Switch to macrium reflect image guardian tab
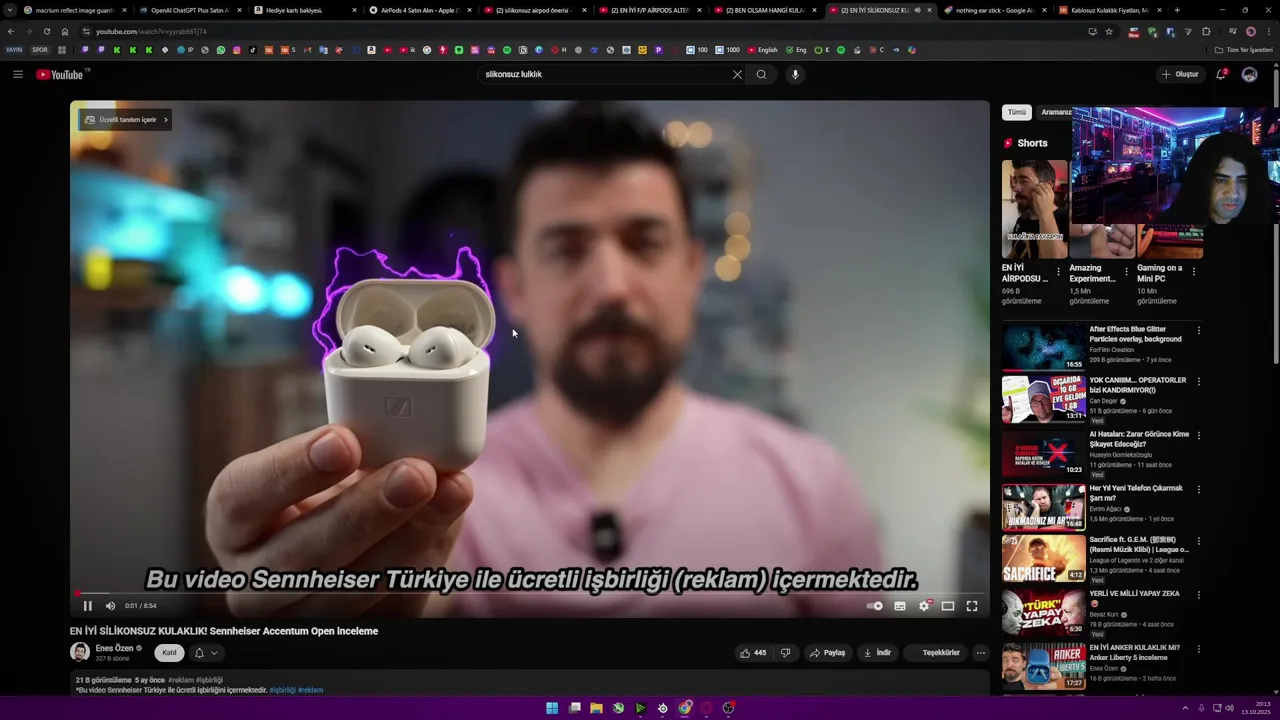 [75, 10]
